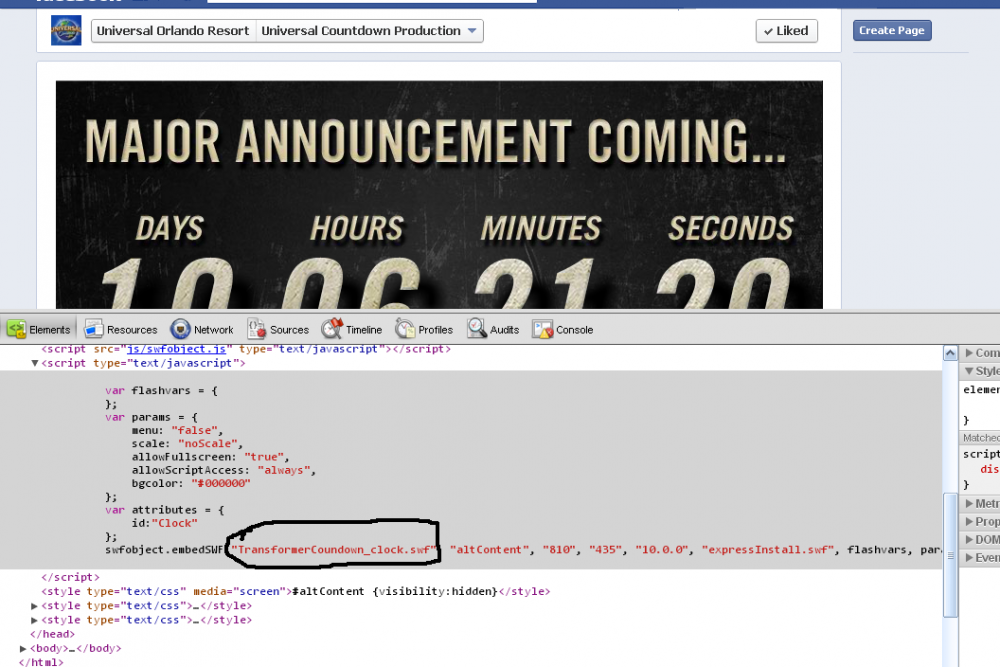1000x667 pixels.
Task: Switch to the Elements tab label
Action: pyautogui.click(x=50, y=330)
